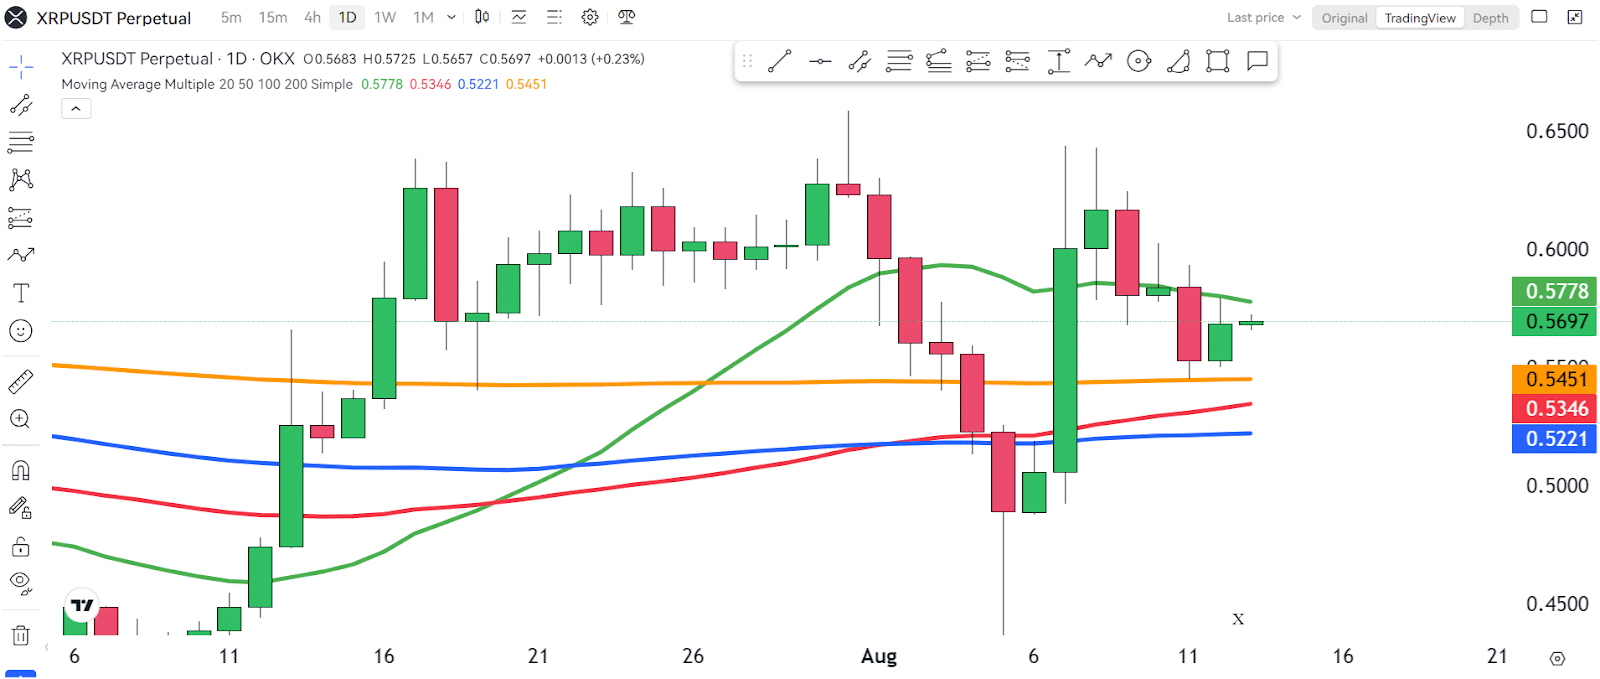Open the brush arrow tools in left sidebar

tap(21, 255)
